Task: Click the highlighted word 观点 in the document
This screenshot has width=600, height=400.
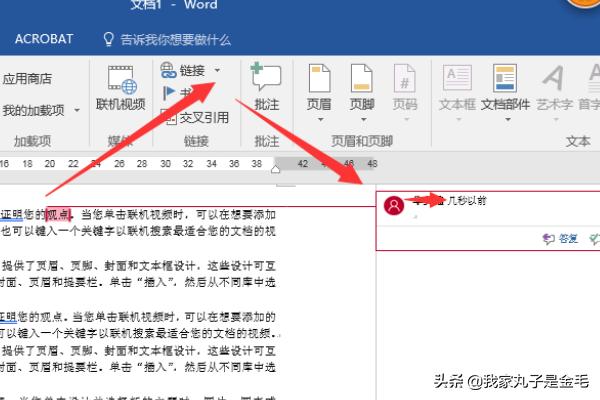Action: (58, 214)
